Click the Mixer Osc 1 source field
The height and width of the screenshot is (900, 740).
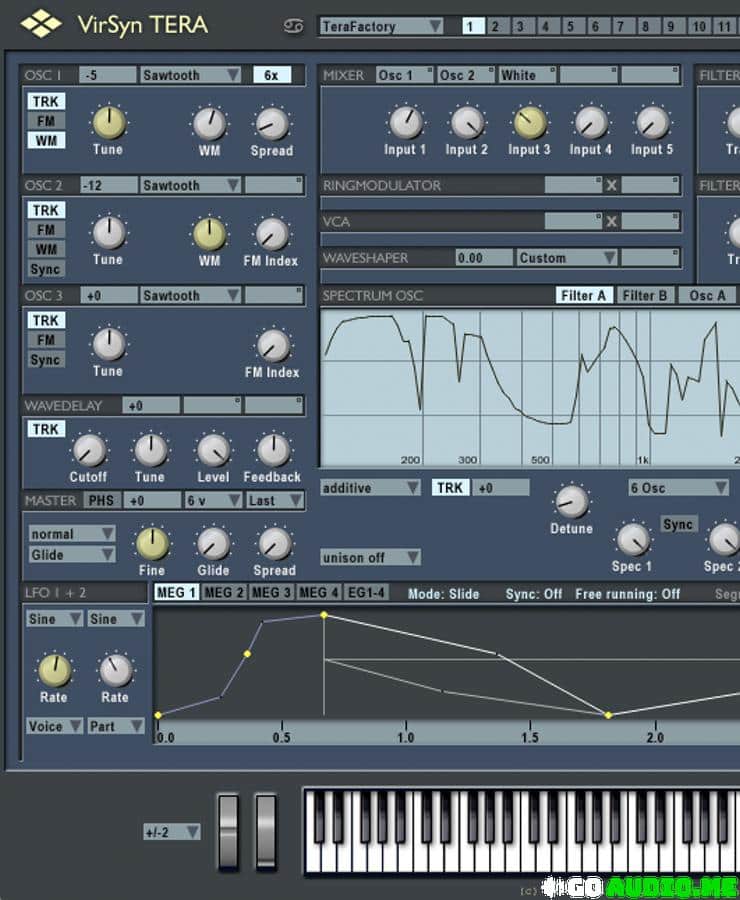[x=404, y=75]
